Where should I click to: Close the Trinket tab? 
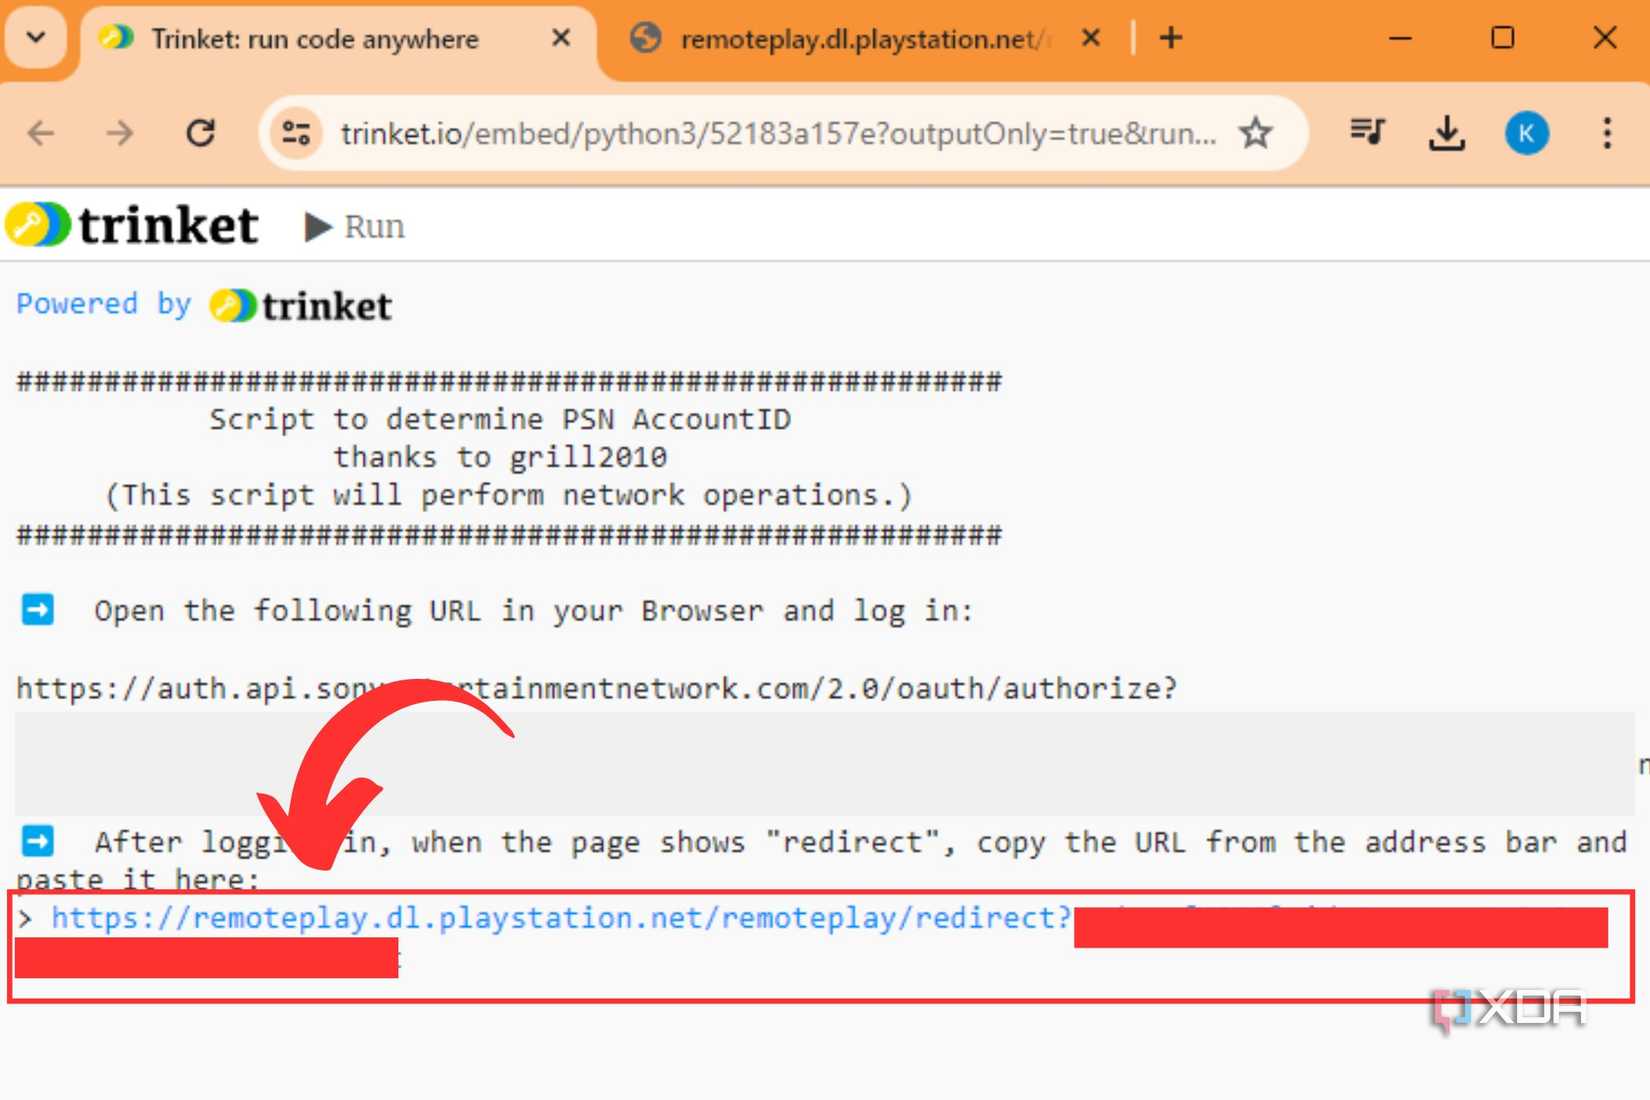click(561, 38)
